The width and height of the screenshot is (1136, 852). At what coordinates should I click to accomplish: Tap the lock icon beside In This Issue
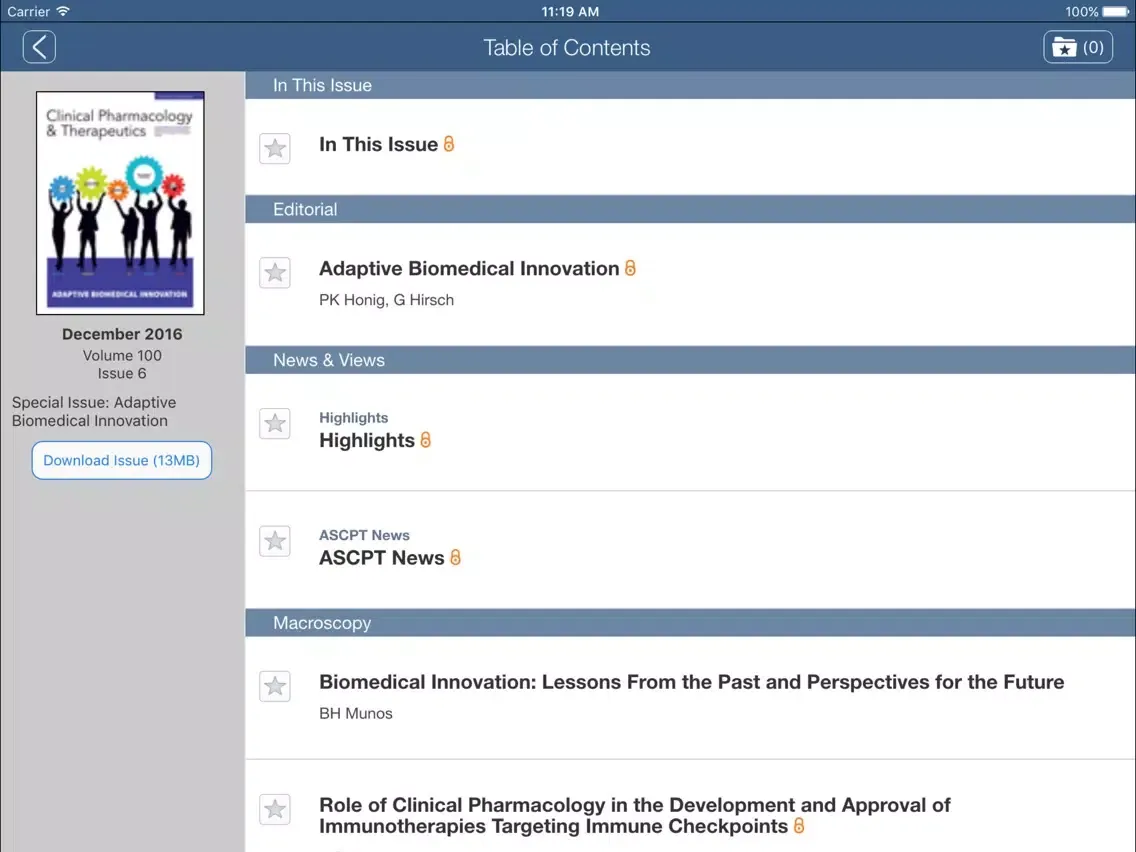click(x=449, y=143)
